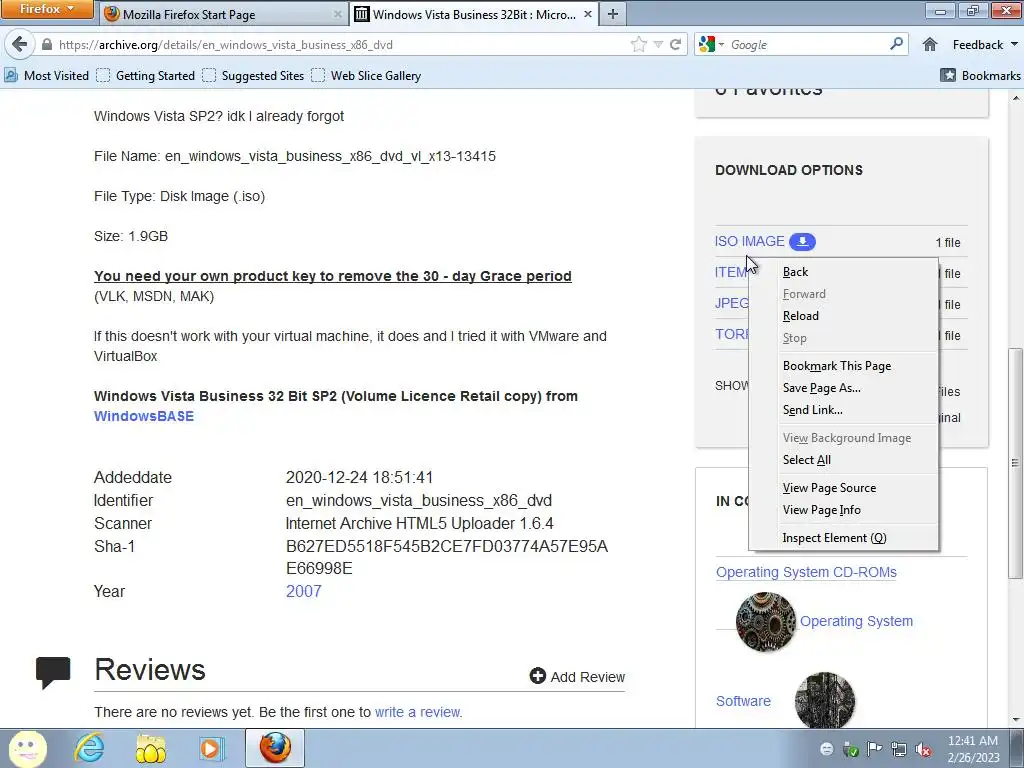Open the Firefox application menu button
Viewport: 1024px width, 768px height.
tap(47, 9)
